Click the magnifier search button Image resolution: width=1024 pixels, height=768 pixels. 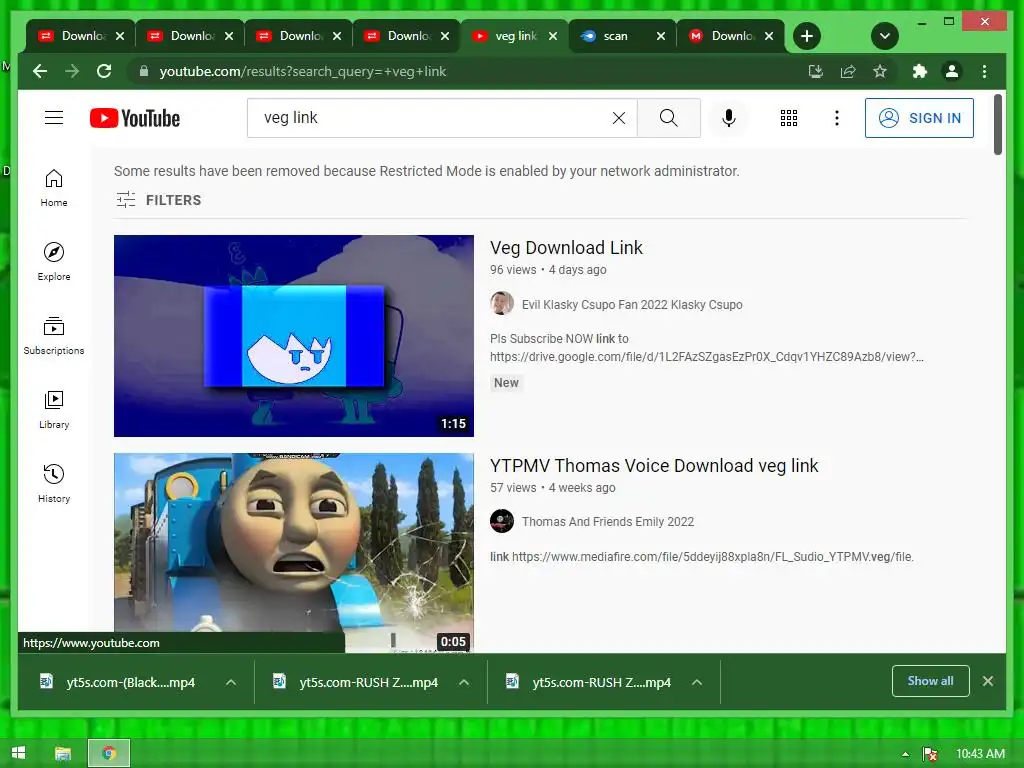point(669,118)
